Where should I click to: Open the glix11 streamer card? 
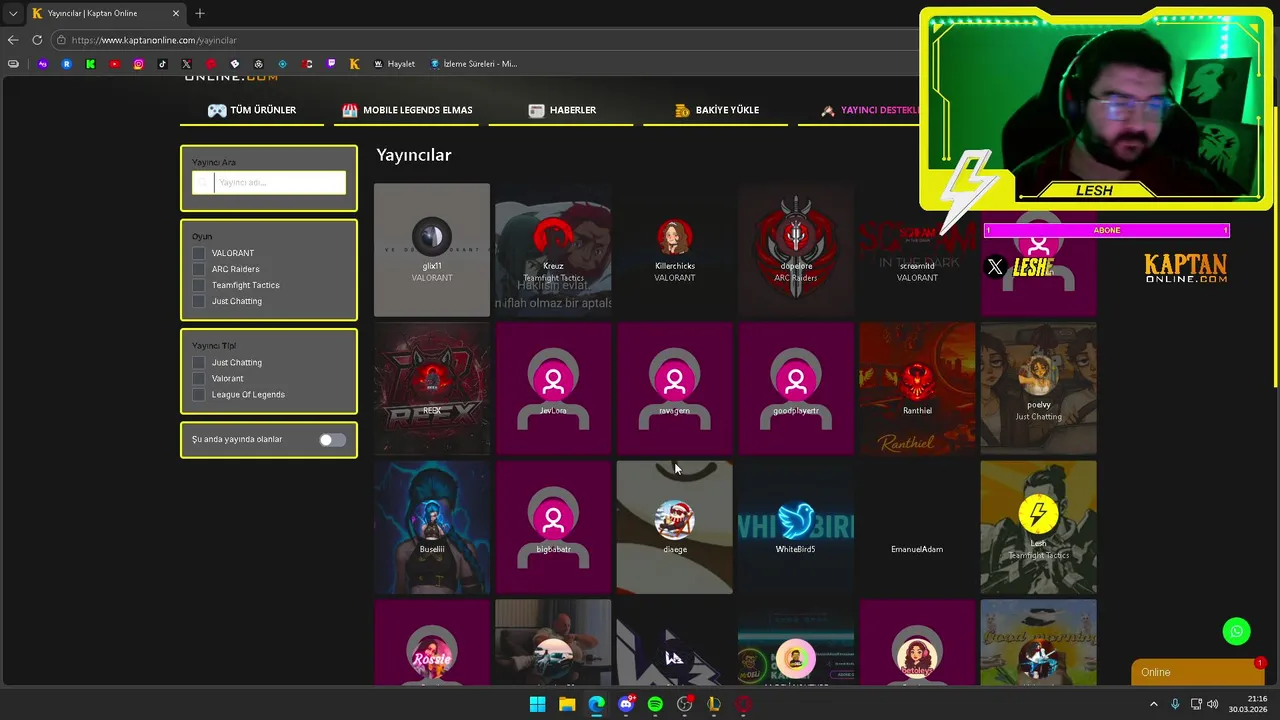click(432, 250)
